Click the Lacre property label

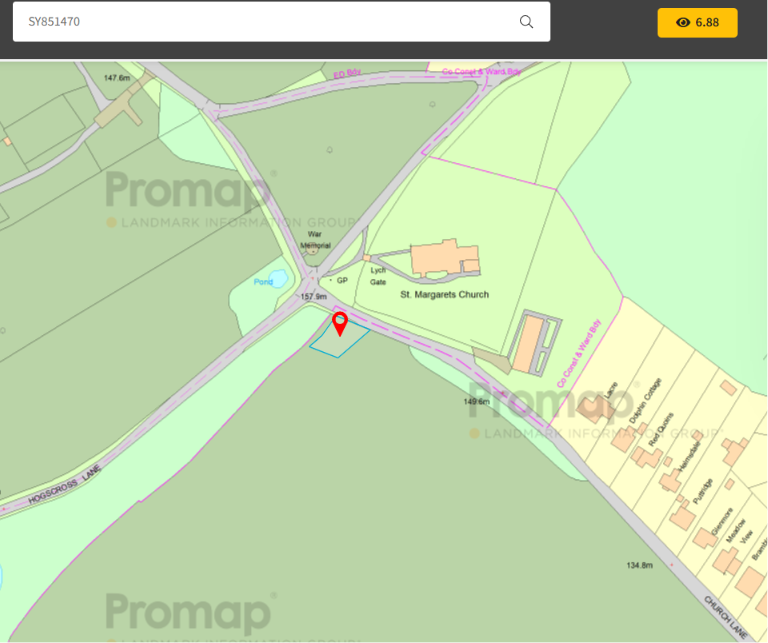pos(611,390)
